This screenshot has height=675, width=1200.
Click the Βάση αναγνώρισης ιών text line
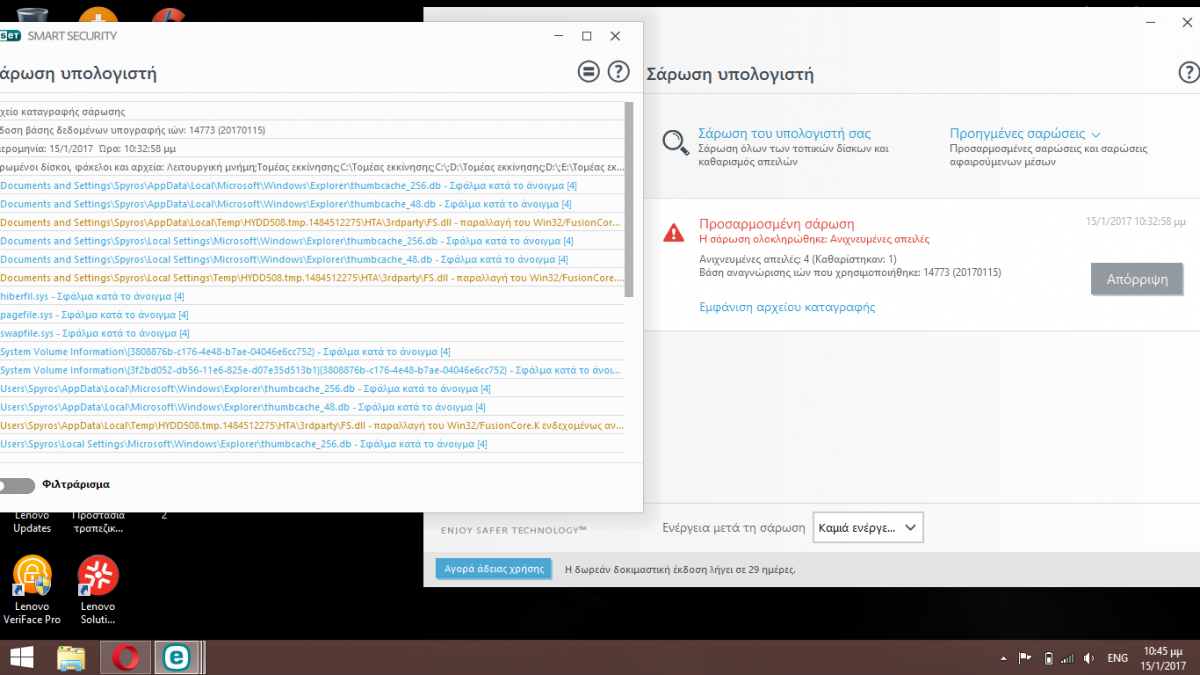pyautogui.click(x=850, y=272)
